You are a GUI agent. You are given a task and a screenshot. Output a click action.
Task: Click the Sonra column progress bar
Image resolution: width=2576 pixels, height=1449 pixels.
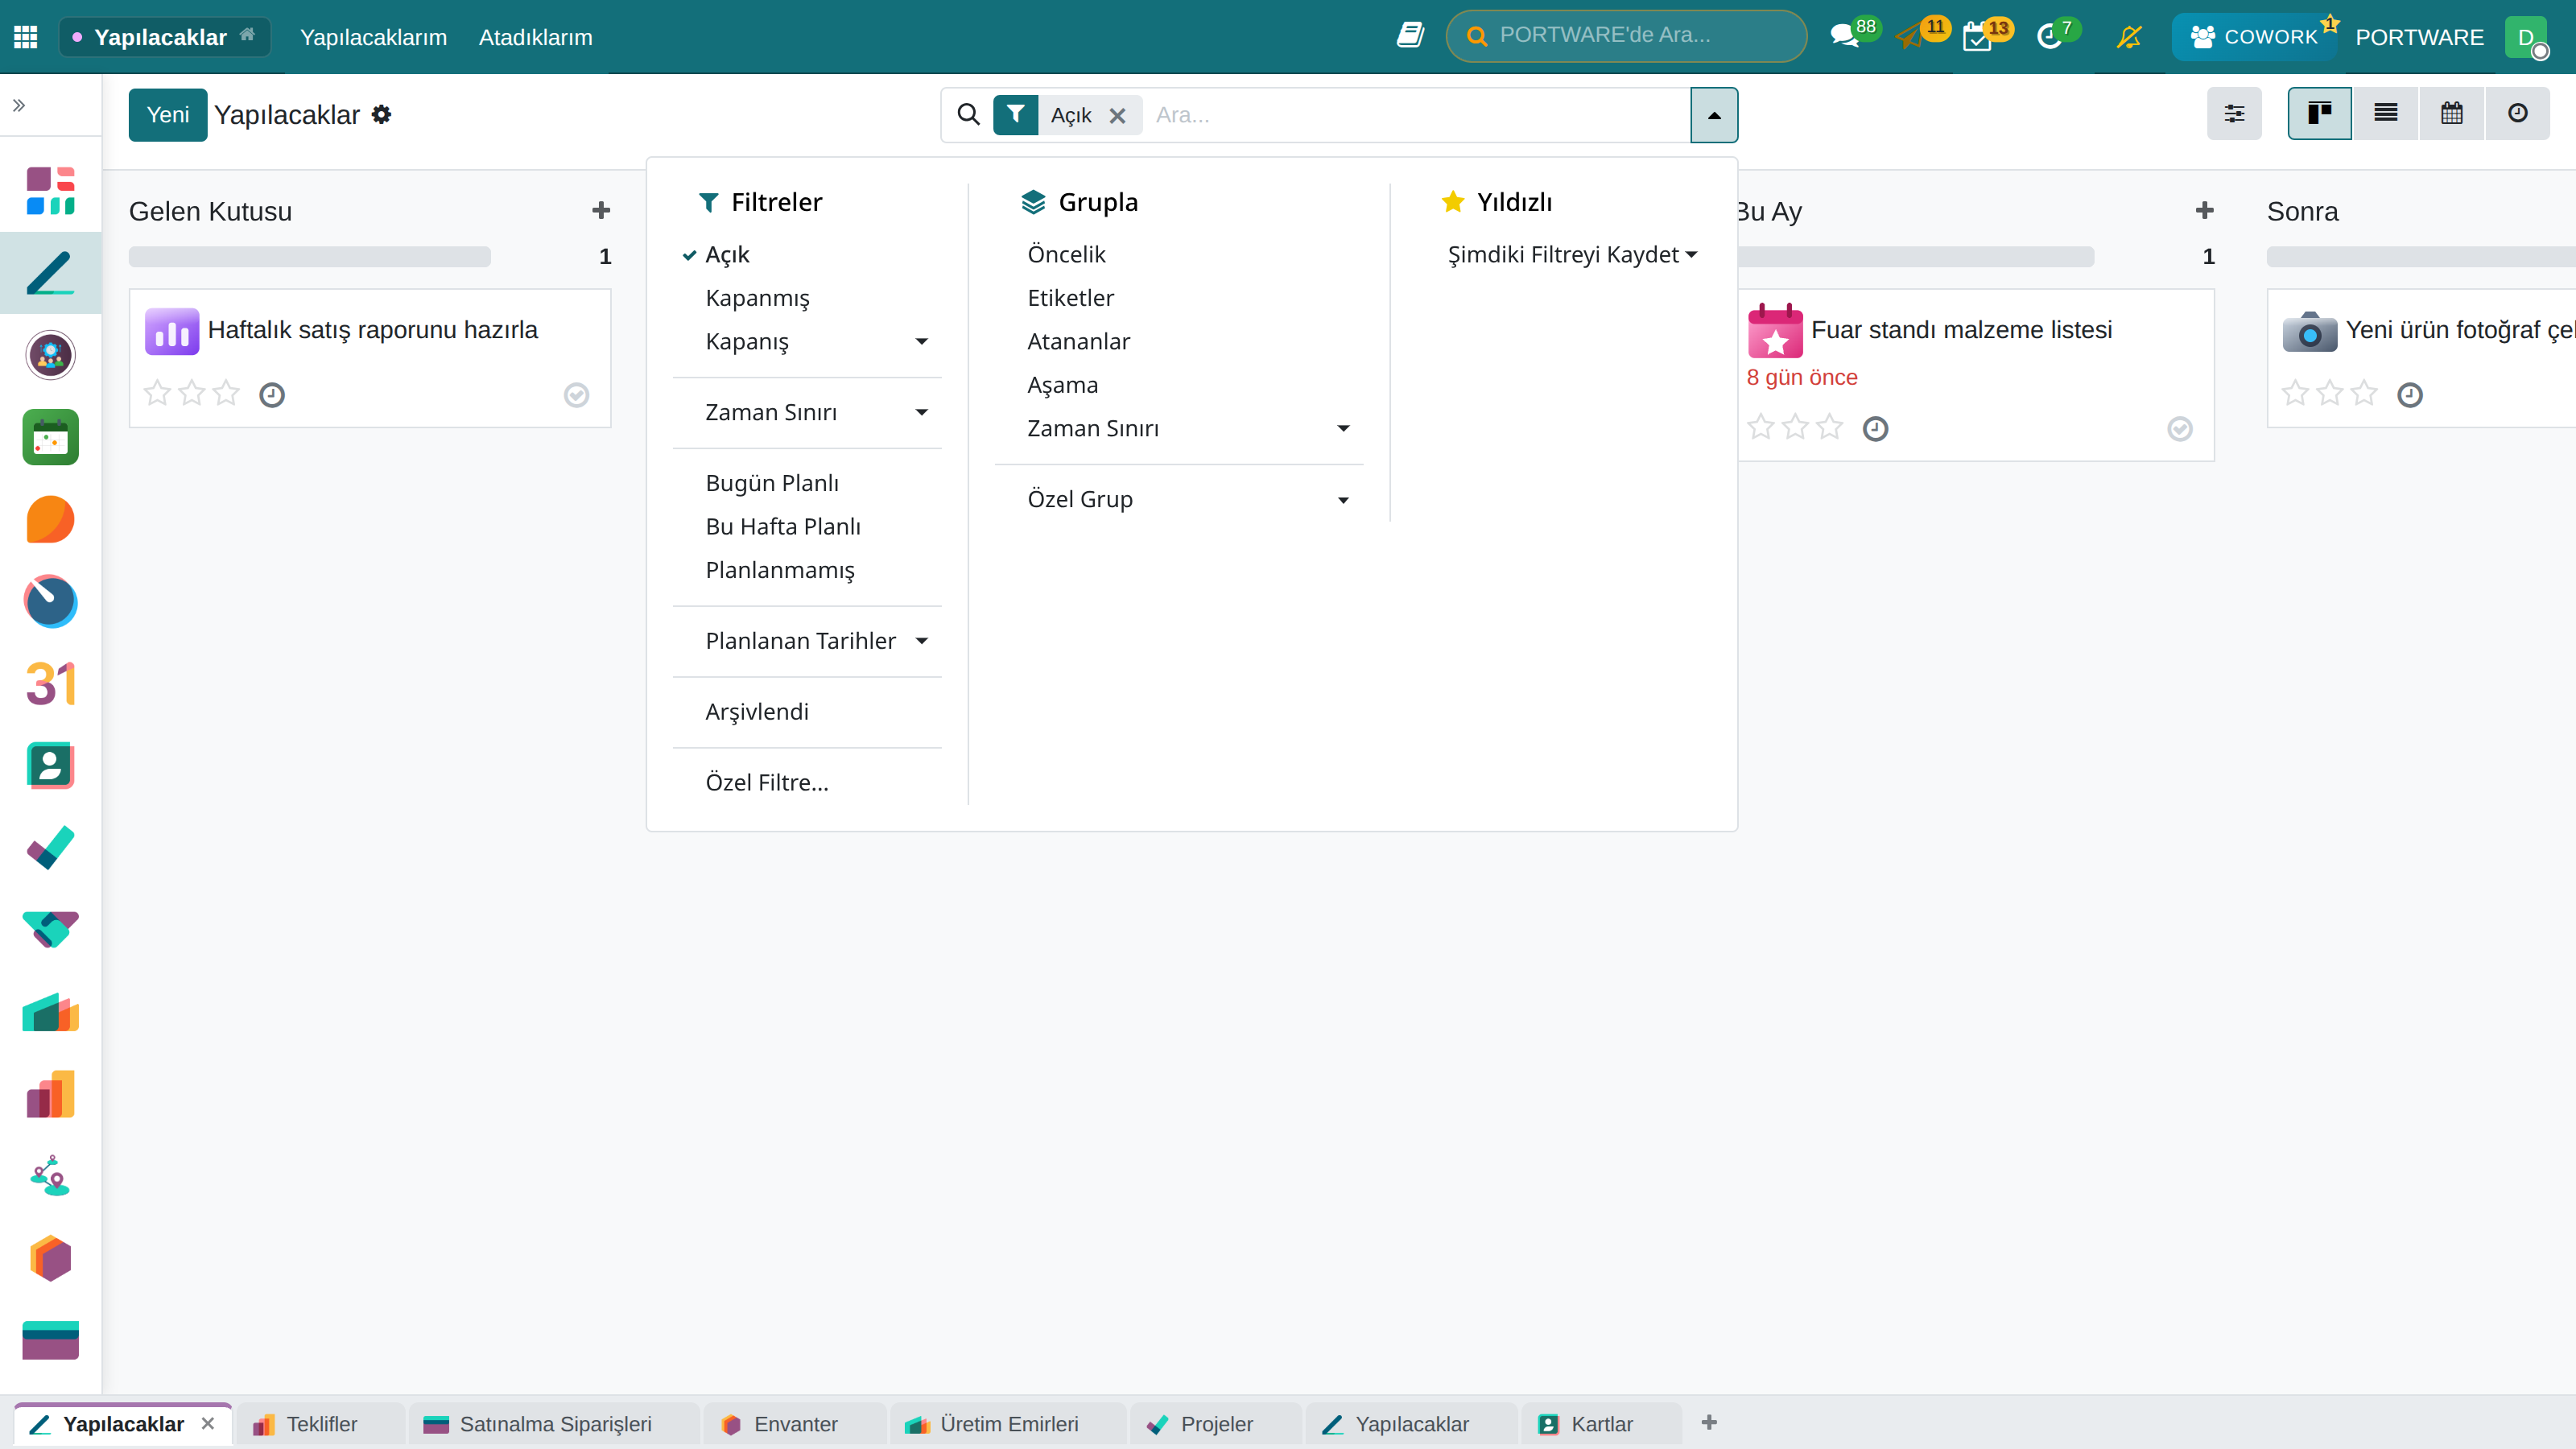click(2420, 257)
